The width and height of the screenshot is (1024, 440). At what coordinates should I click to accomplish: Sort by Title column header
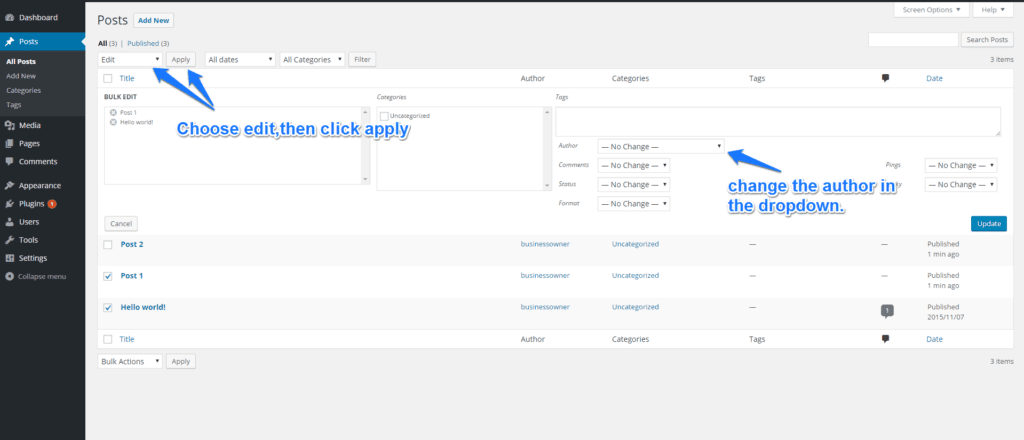click(127, 78)
